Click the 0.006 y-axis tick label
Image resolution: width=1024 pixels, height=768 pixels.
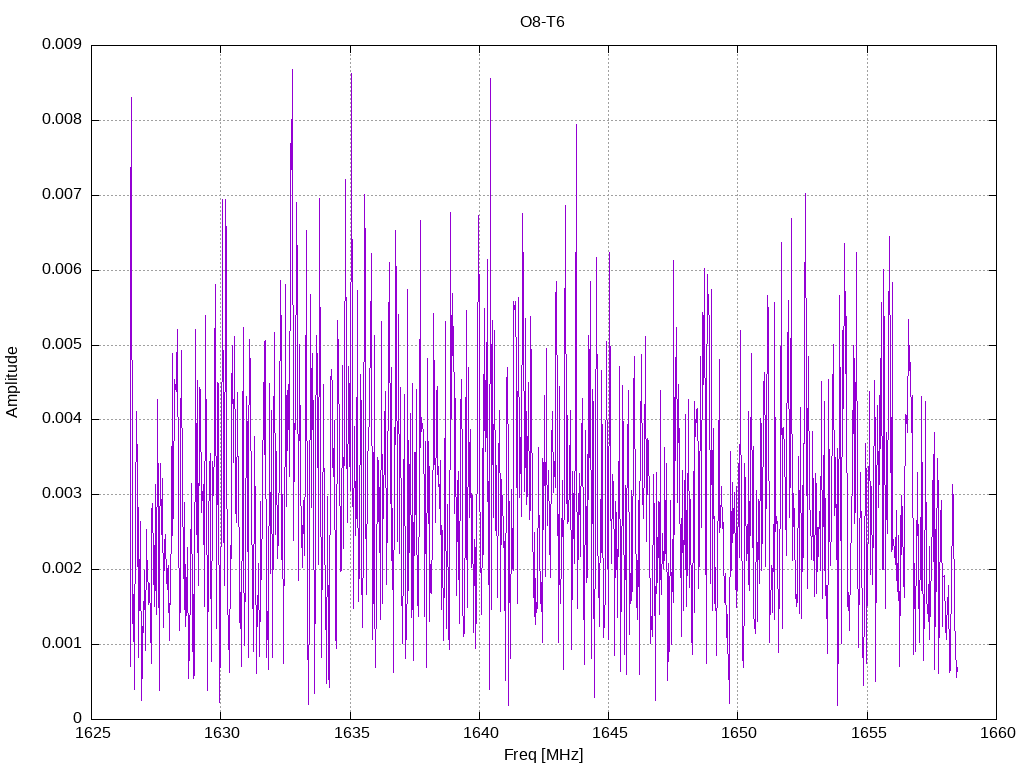[x=62, y=270]
